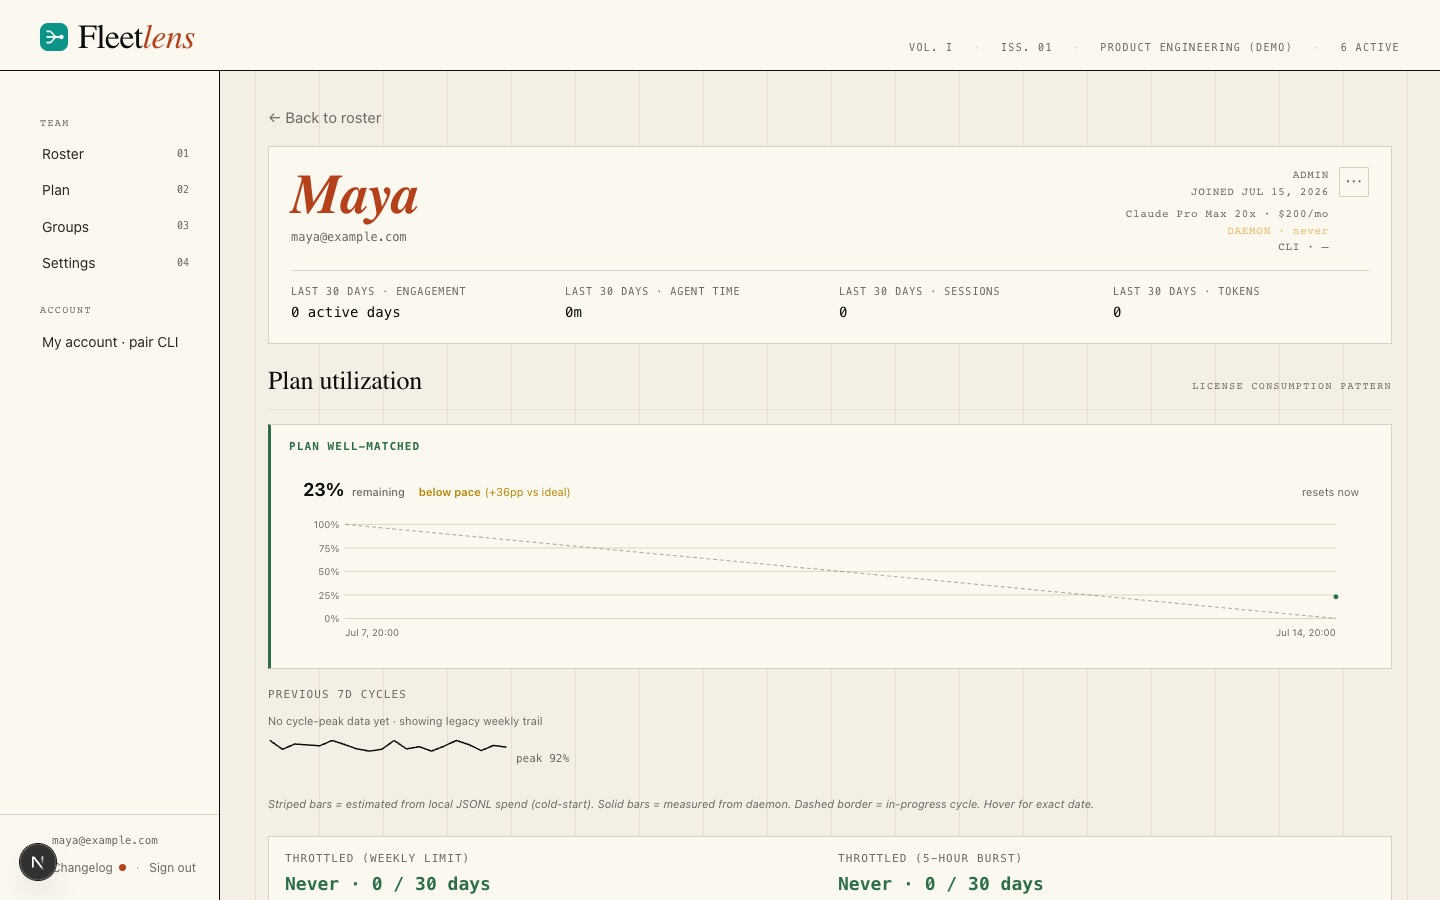The image size is (1440, 900).
Task: Click the 'below pace' indicator
Action: tap(449, 492)
